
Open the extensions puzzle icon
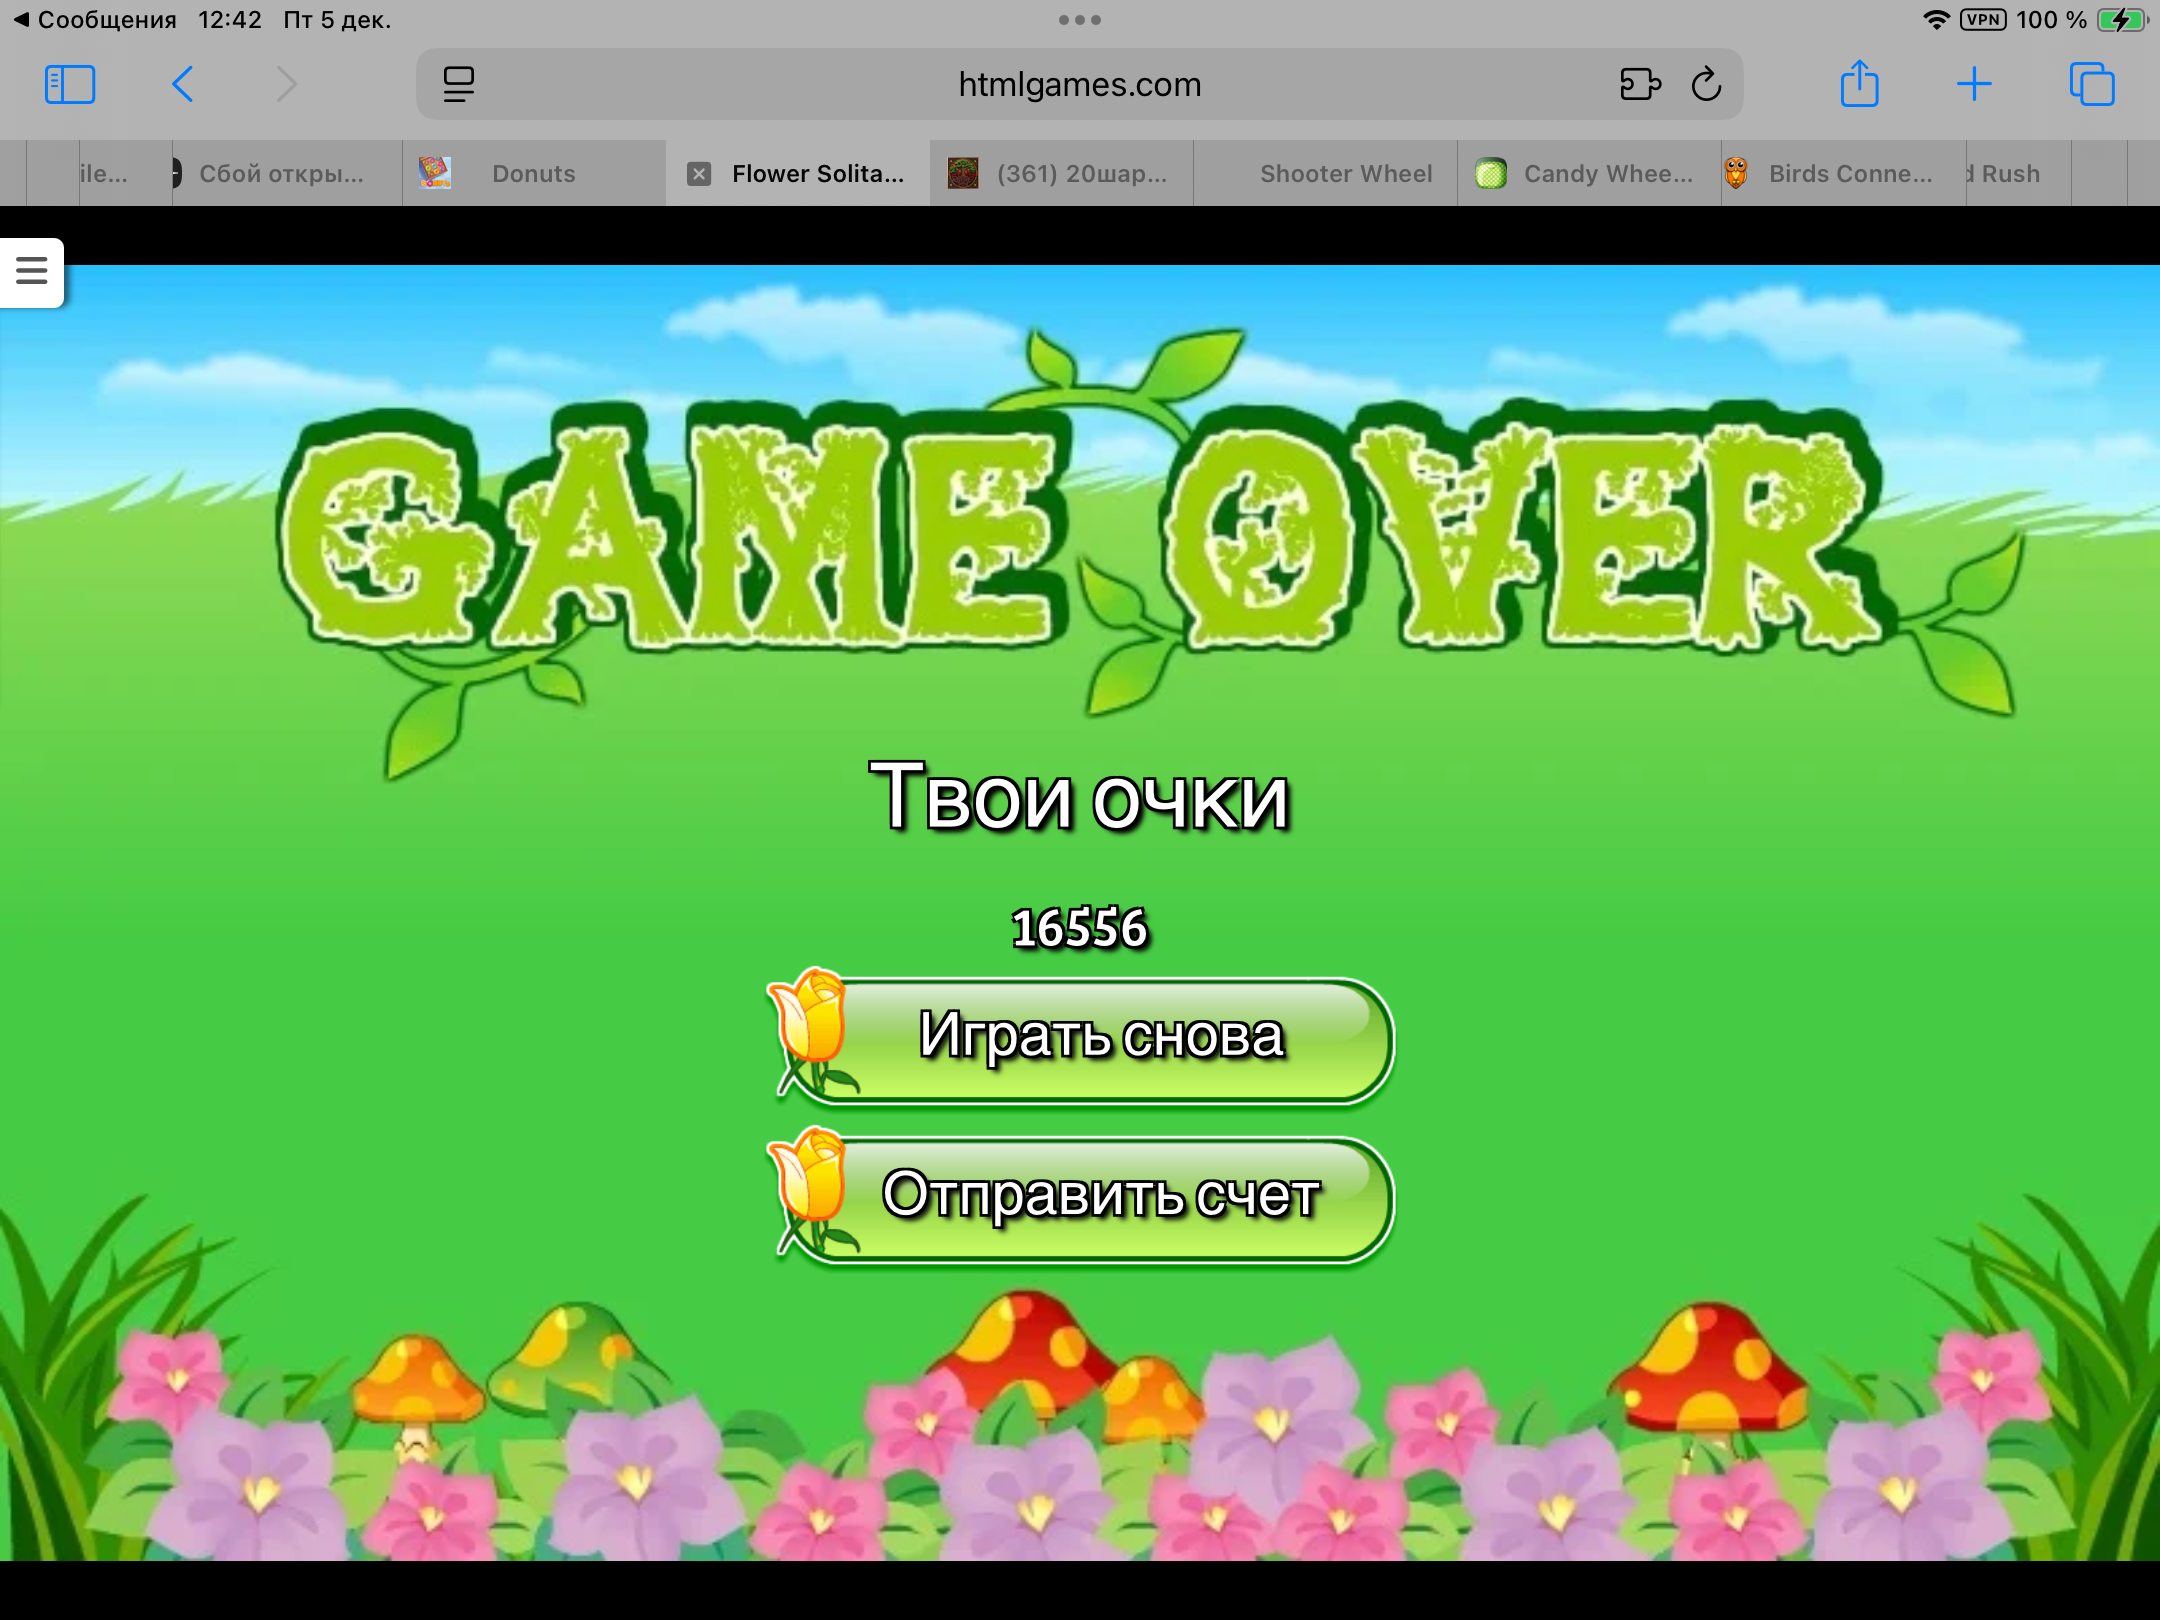click(x=1640, y=85)
